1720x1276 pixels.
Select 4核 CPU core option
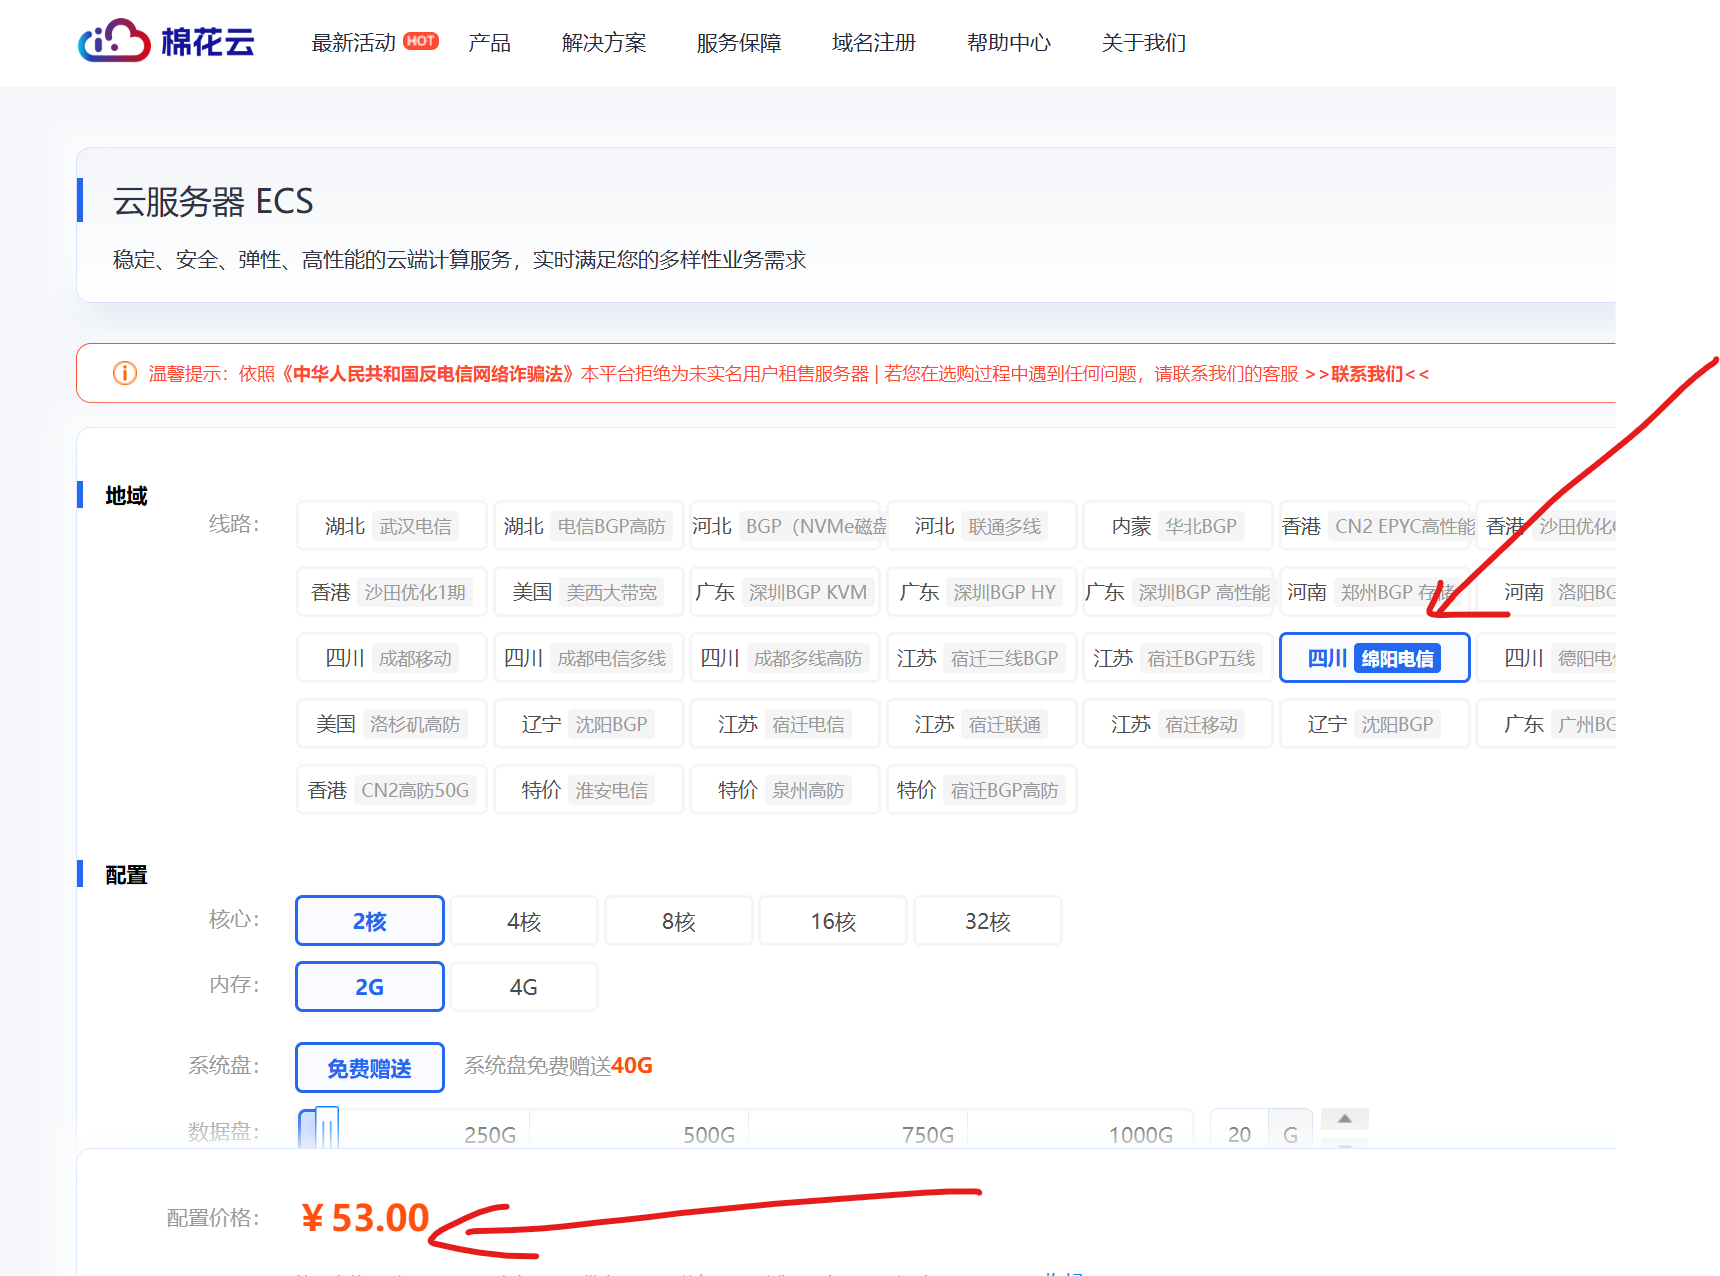pos(524,921)
